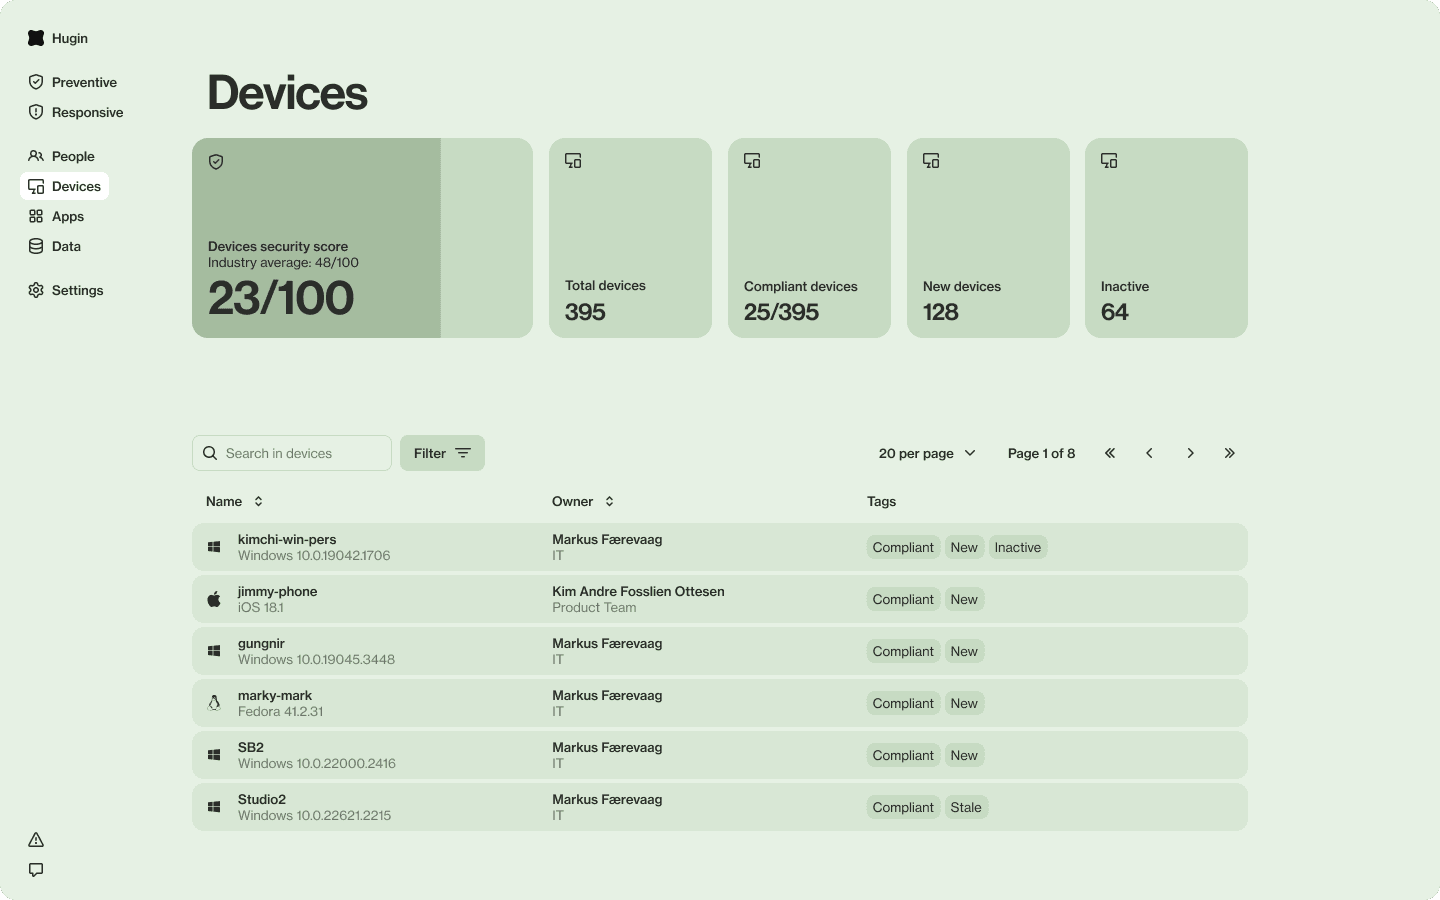Click the Hugin logo icon
Image resolution: width=1440 pixels, height=900 pixels.
coord(36,38)
